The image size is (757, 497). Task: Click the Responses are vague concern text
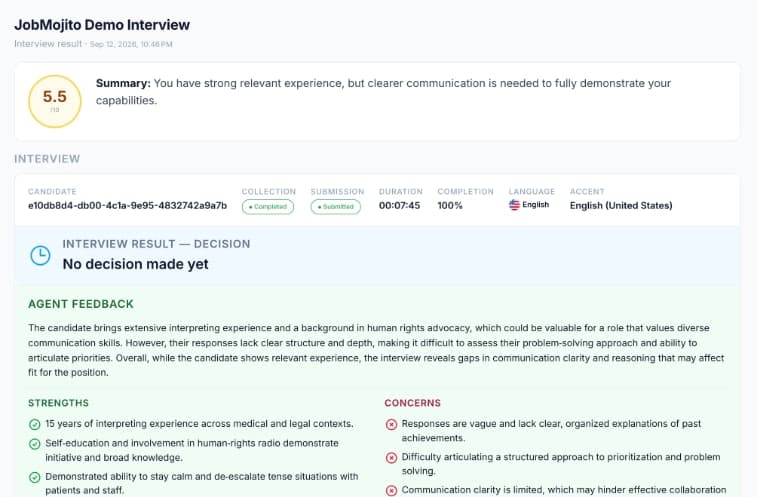[551, 431]
